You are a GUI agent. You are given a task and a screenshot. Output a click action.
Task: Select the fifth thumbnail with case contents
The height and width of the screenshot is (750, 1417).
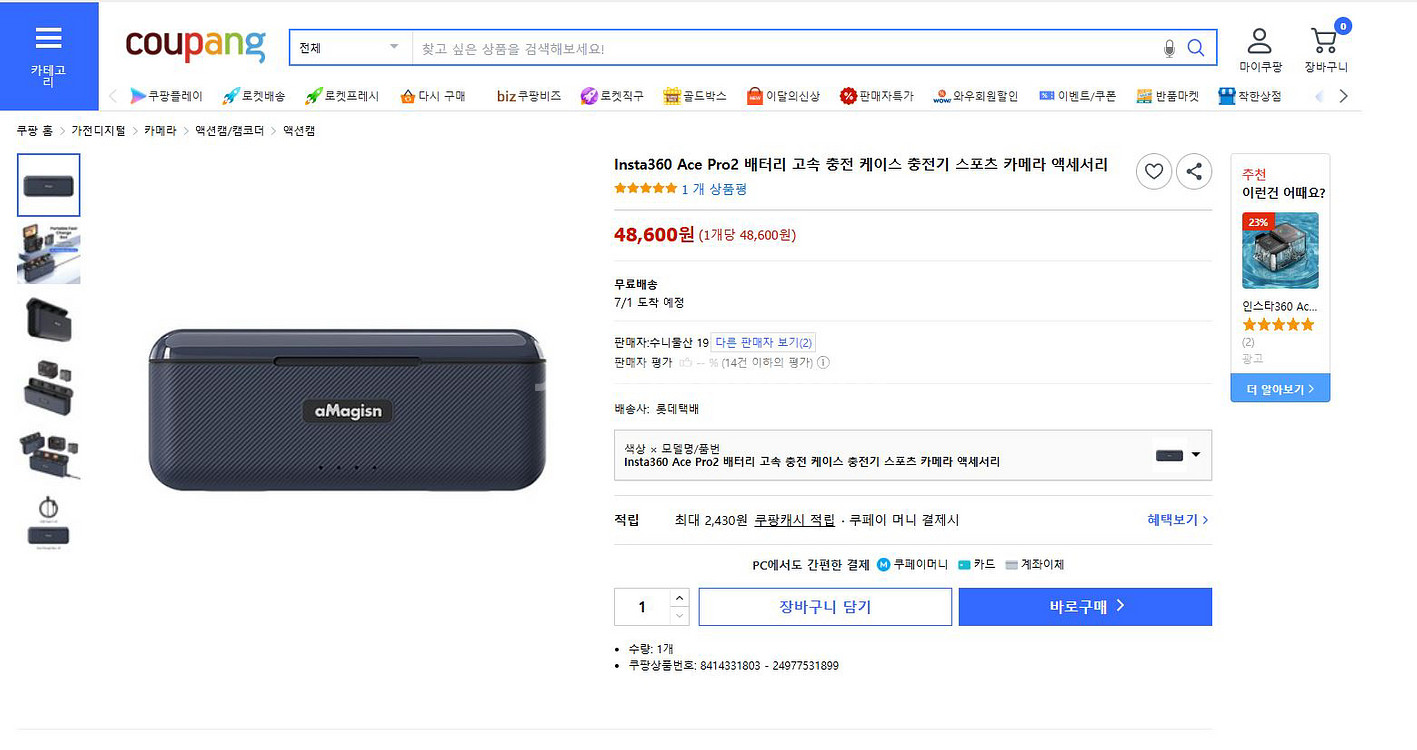point(49,454)
